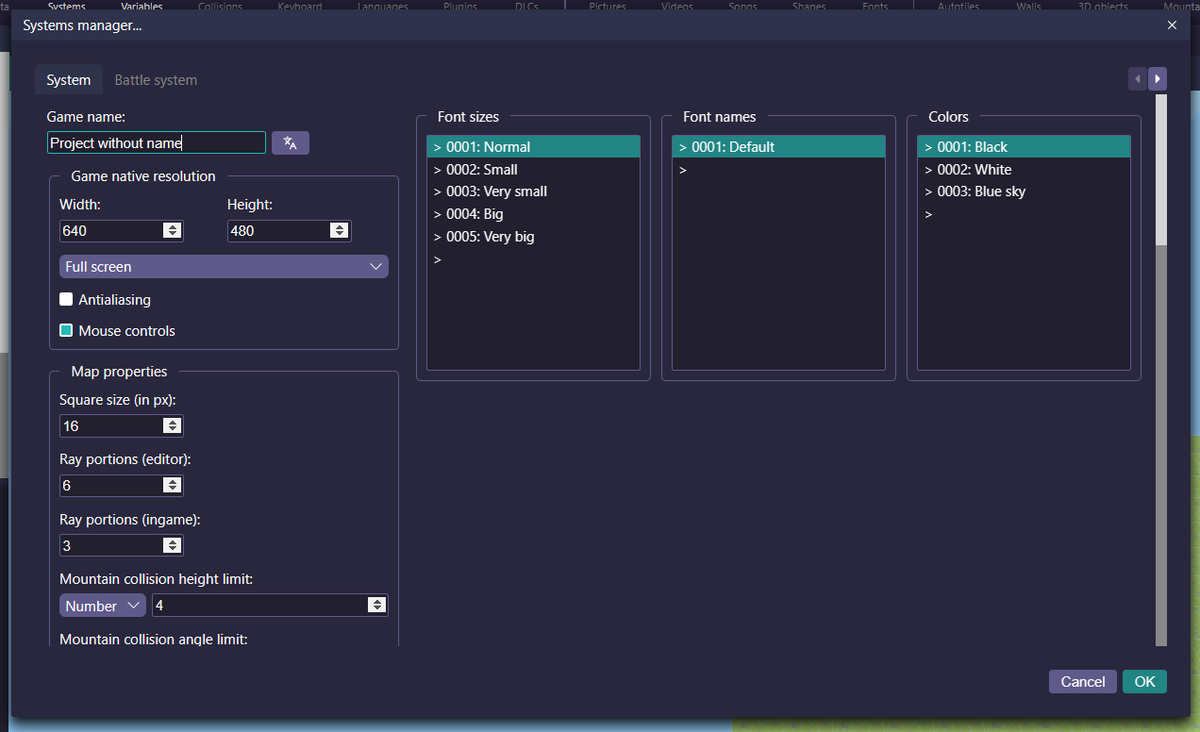Screen dimensions: 1200x732
Task: Select font name "0001: Default"
Action: pos(778,147)
